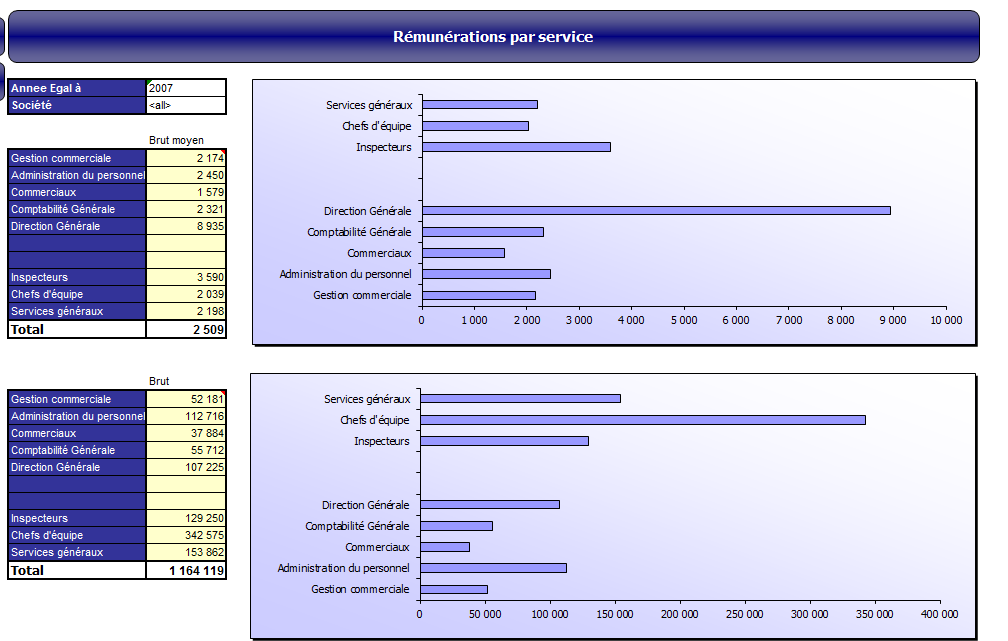The height and width of the screenshot is (641, 1008).
Task: Select the Administration du personnel value 112 716
Action: click(x=186, y=416)
